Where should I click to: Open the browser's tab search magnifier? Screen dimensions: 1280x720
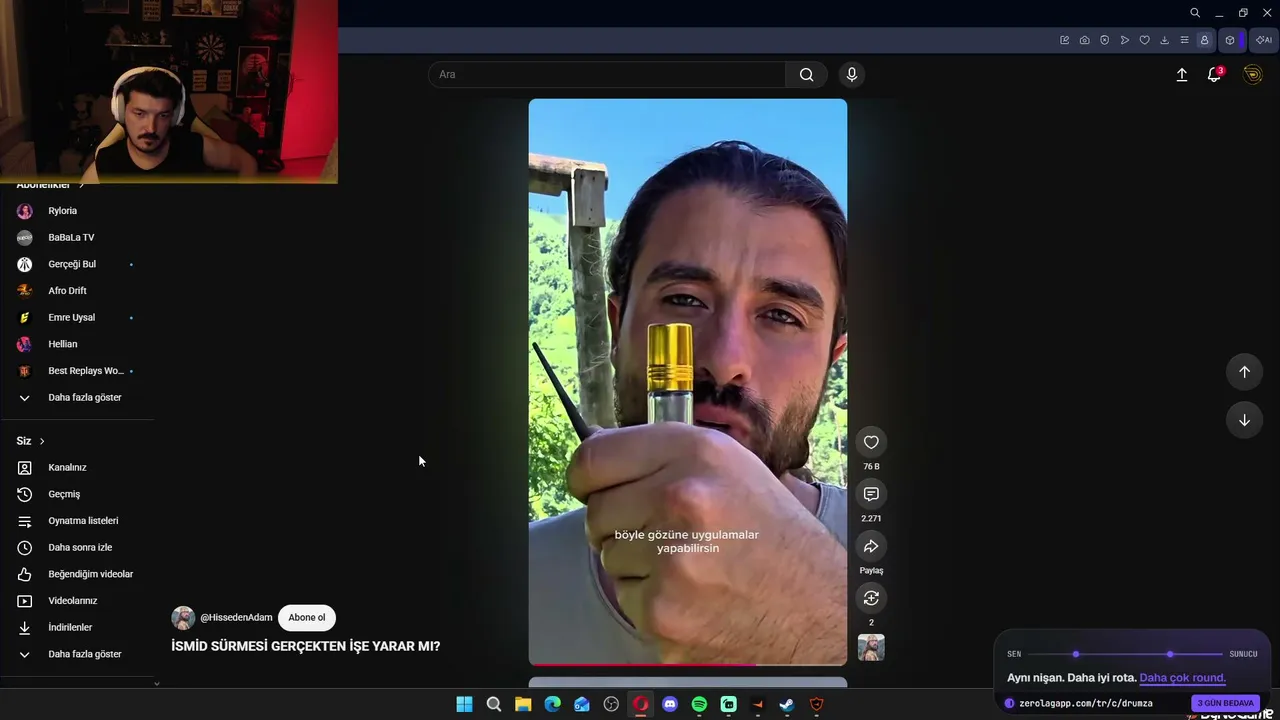coord(1195,13)
